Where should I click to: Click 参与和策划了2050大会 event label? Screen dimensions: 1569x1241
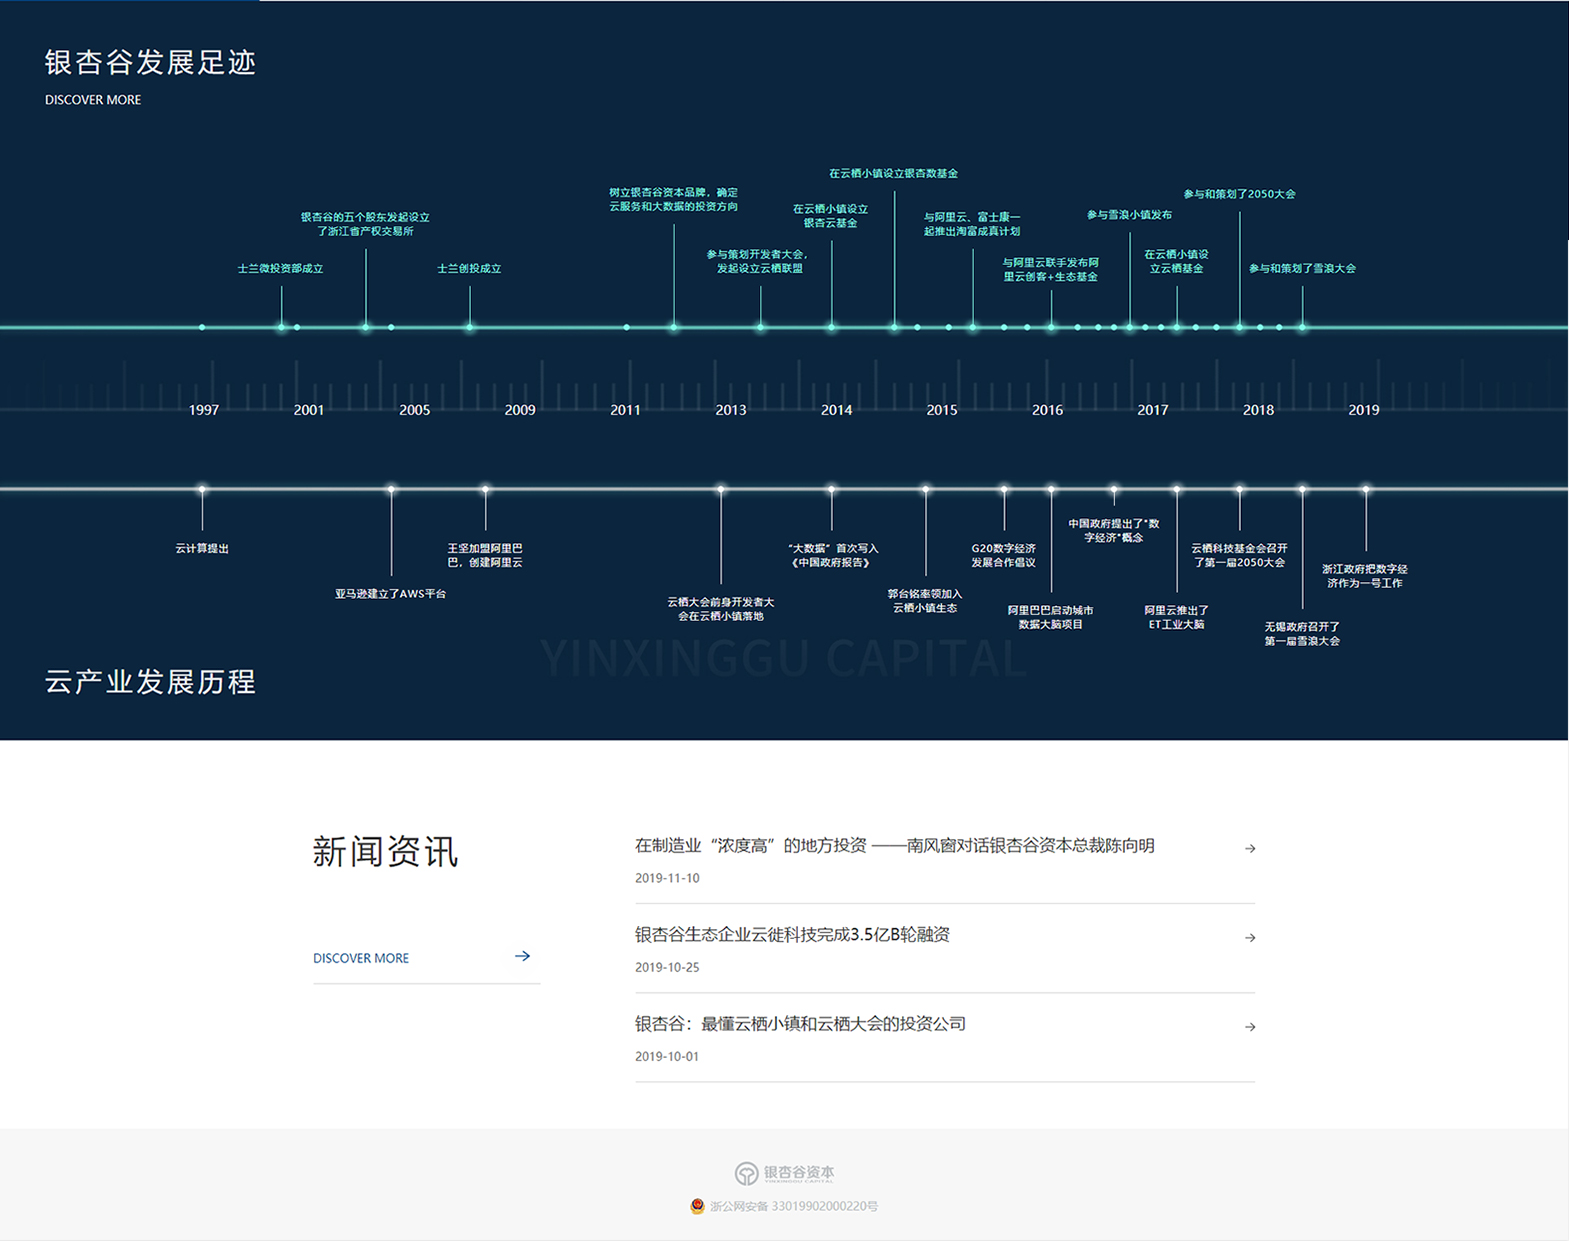click(x=1239, y=194)
